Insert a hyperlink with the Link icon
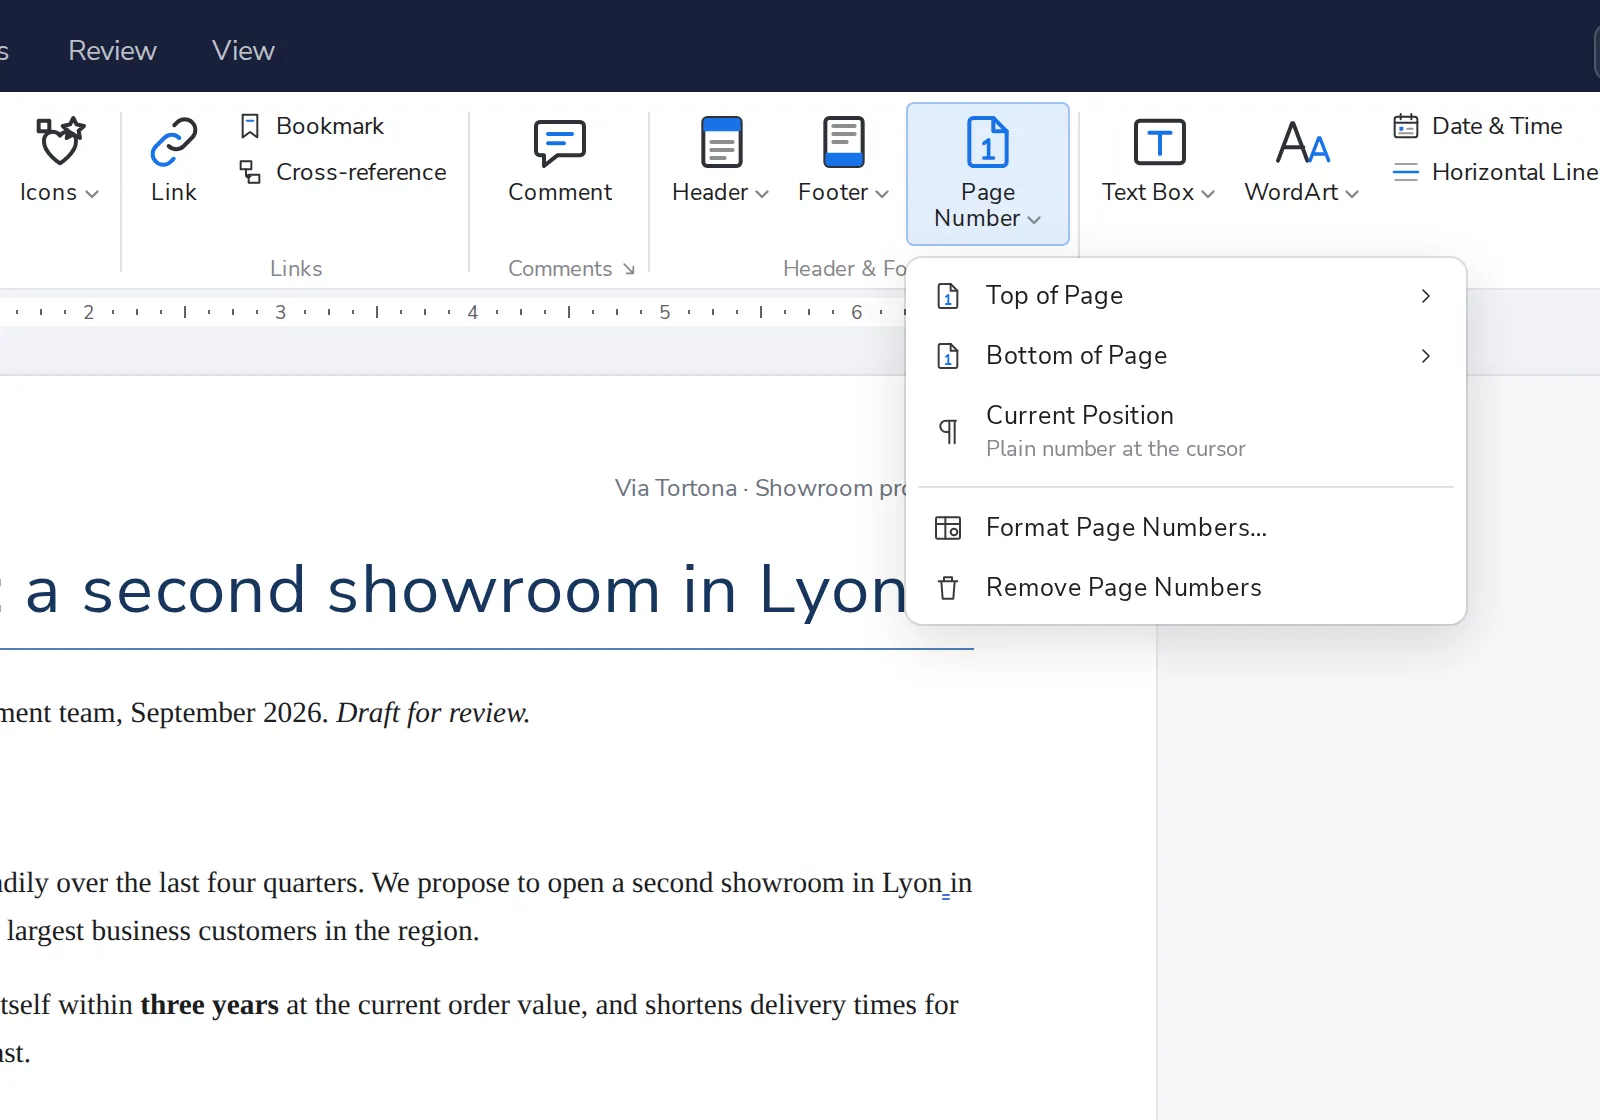 174,141
